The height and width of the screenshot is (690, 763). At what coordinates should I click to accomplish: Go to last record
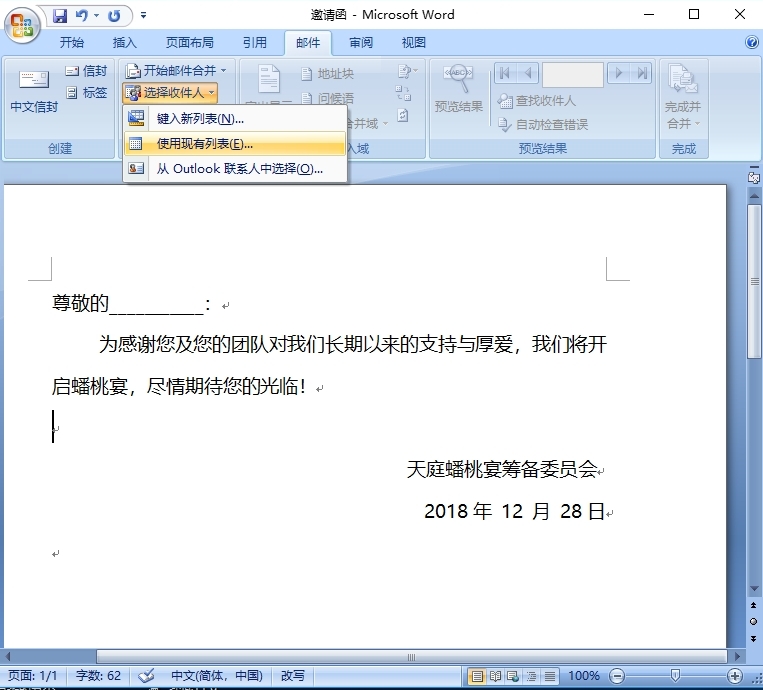[641, 73]
